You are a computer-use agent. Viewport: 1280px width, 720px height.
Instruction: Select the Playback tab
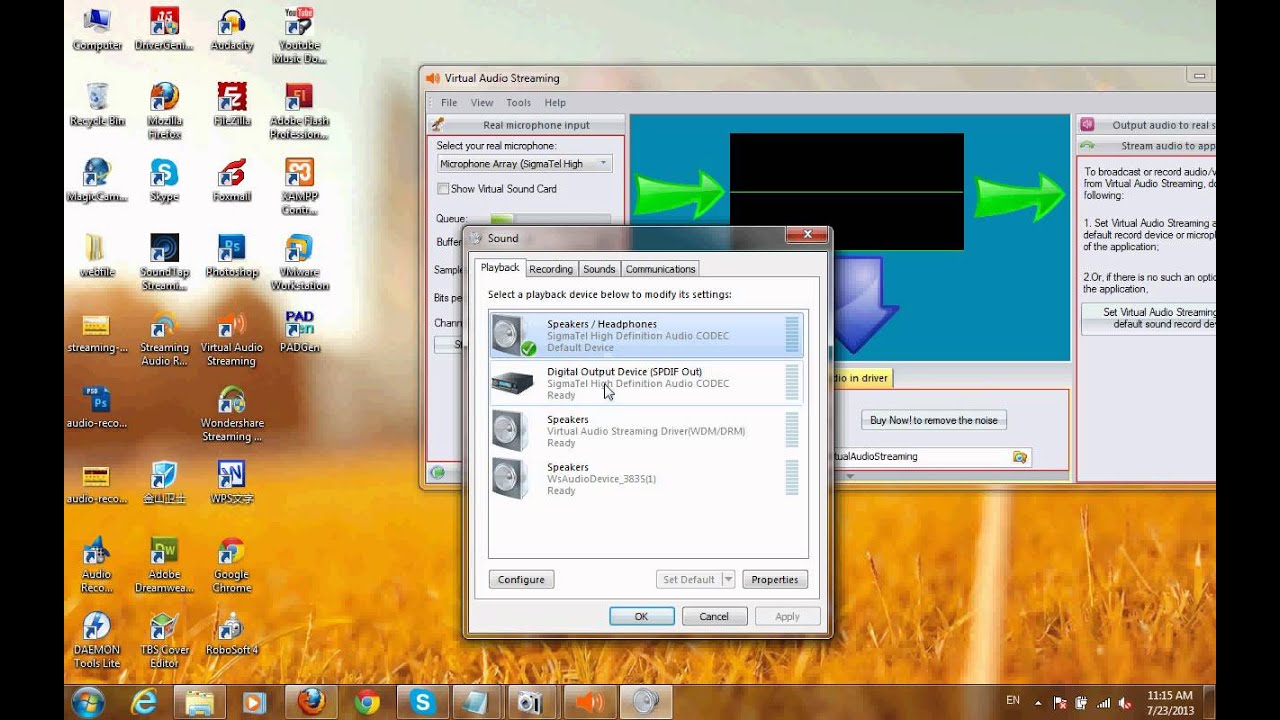(x=500, y=268)
